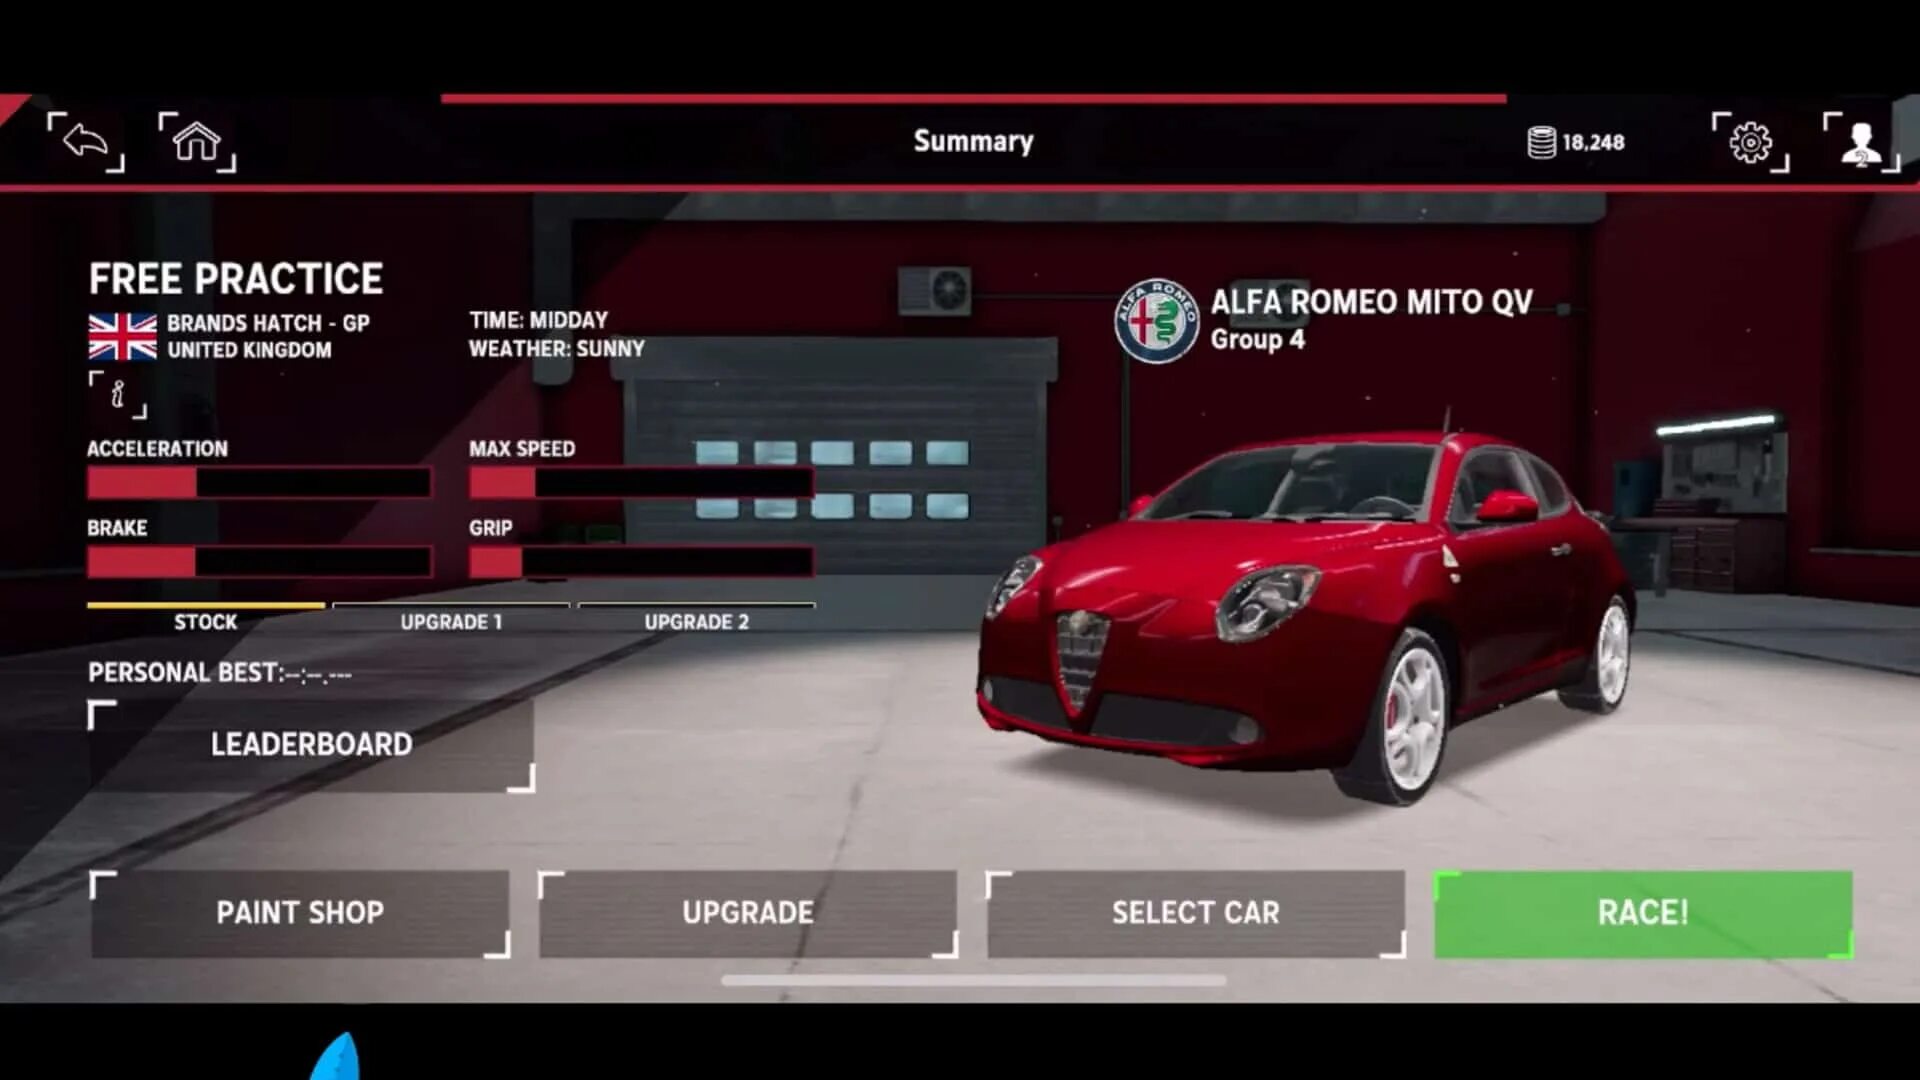The width and height of the screenshot is (1920, 1080).
Task: Select the UPGRADE 1 tab
Action: pyautogui.click(x=450, y=621)
